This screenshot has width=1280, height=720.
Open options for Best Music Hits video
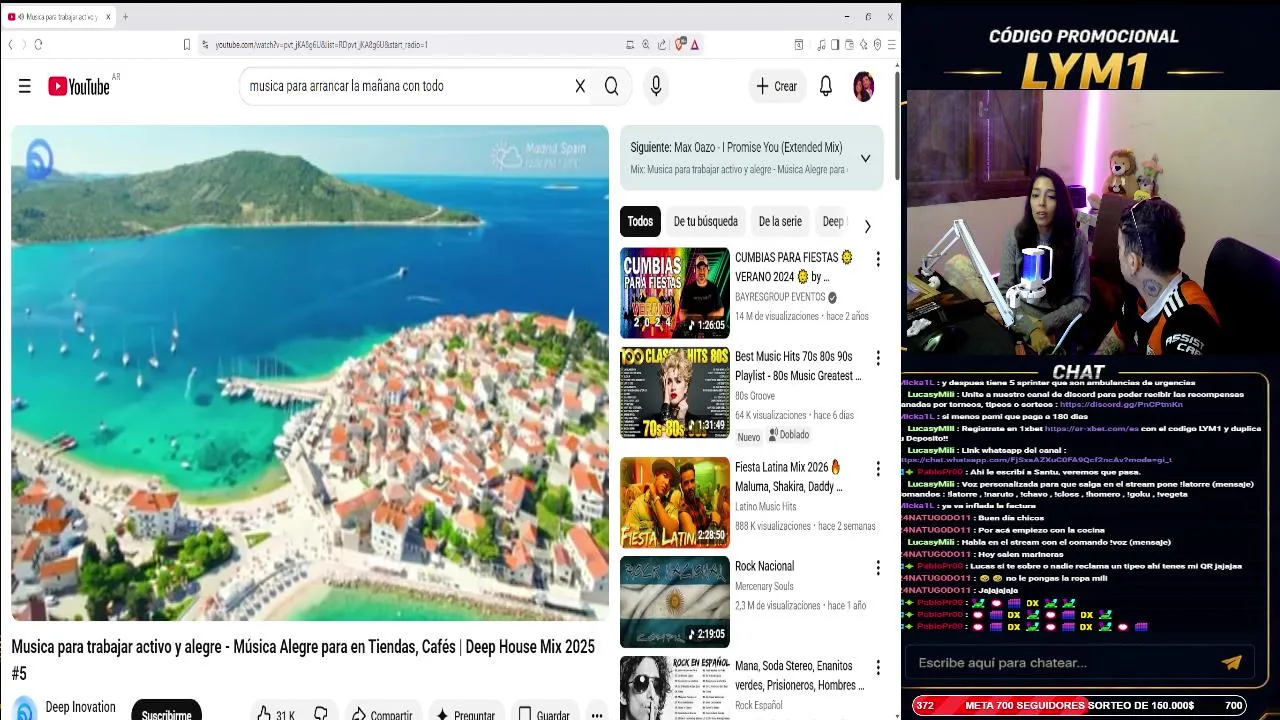pyautogui.click(x=878, y=358)
